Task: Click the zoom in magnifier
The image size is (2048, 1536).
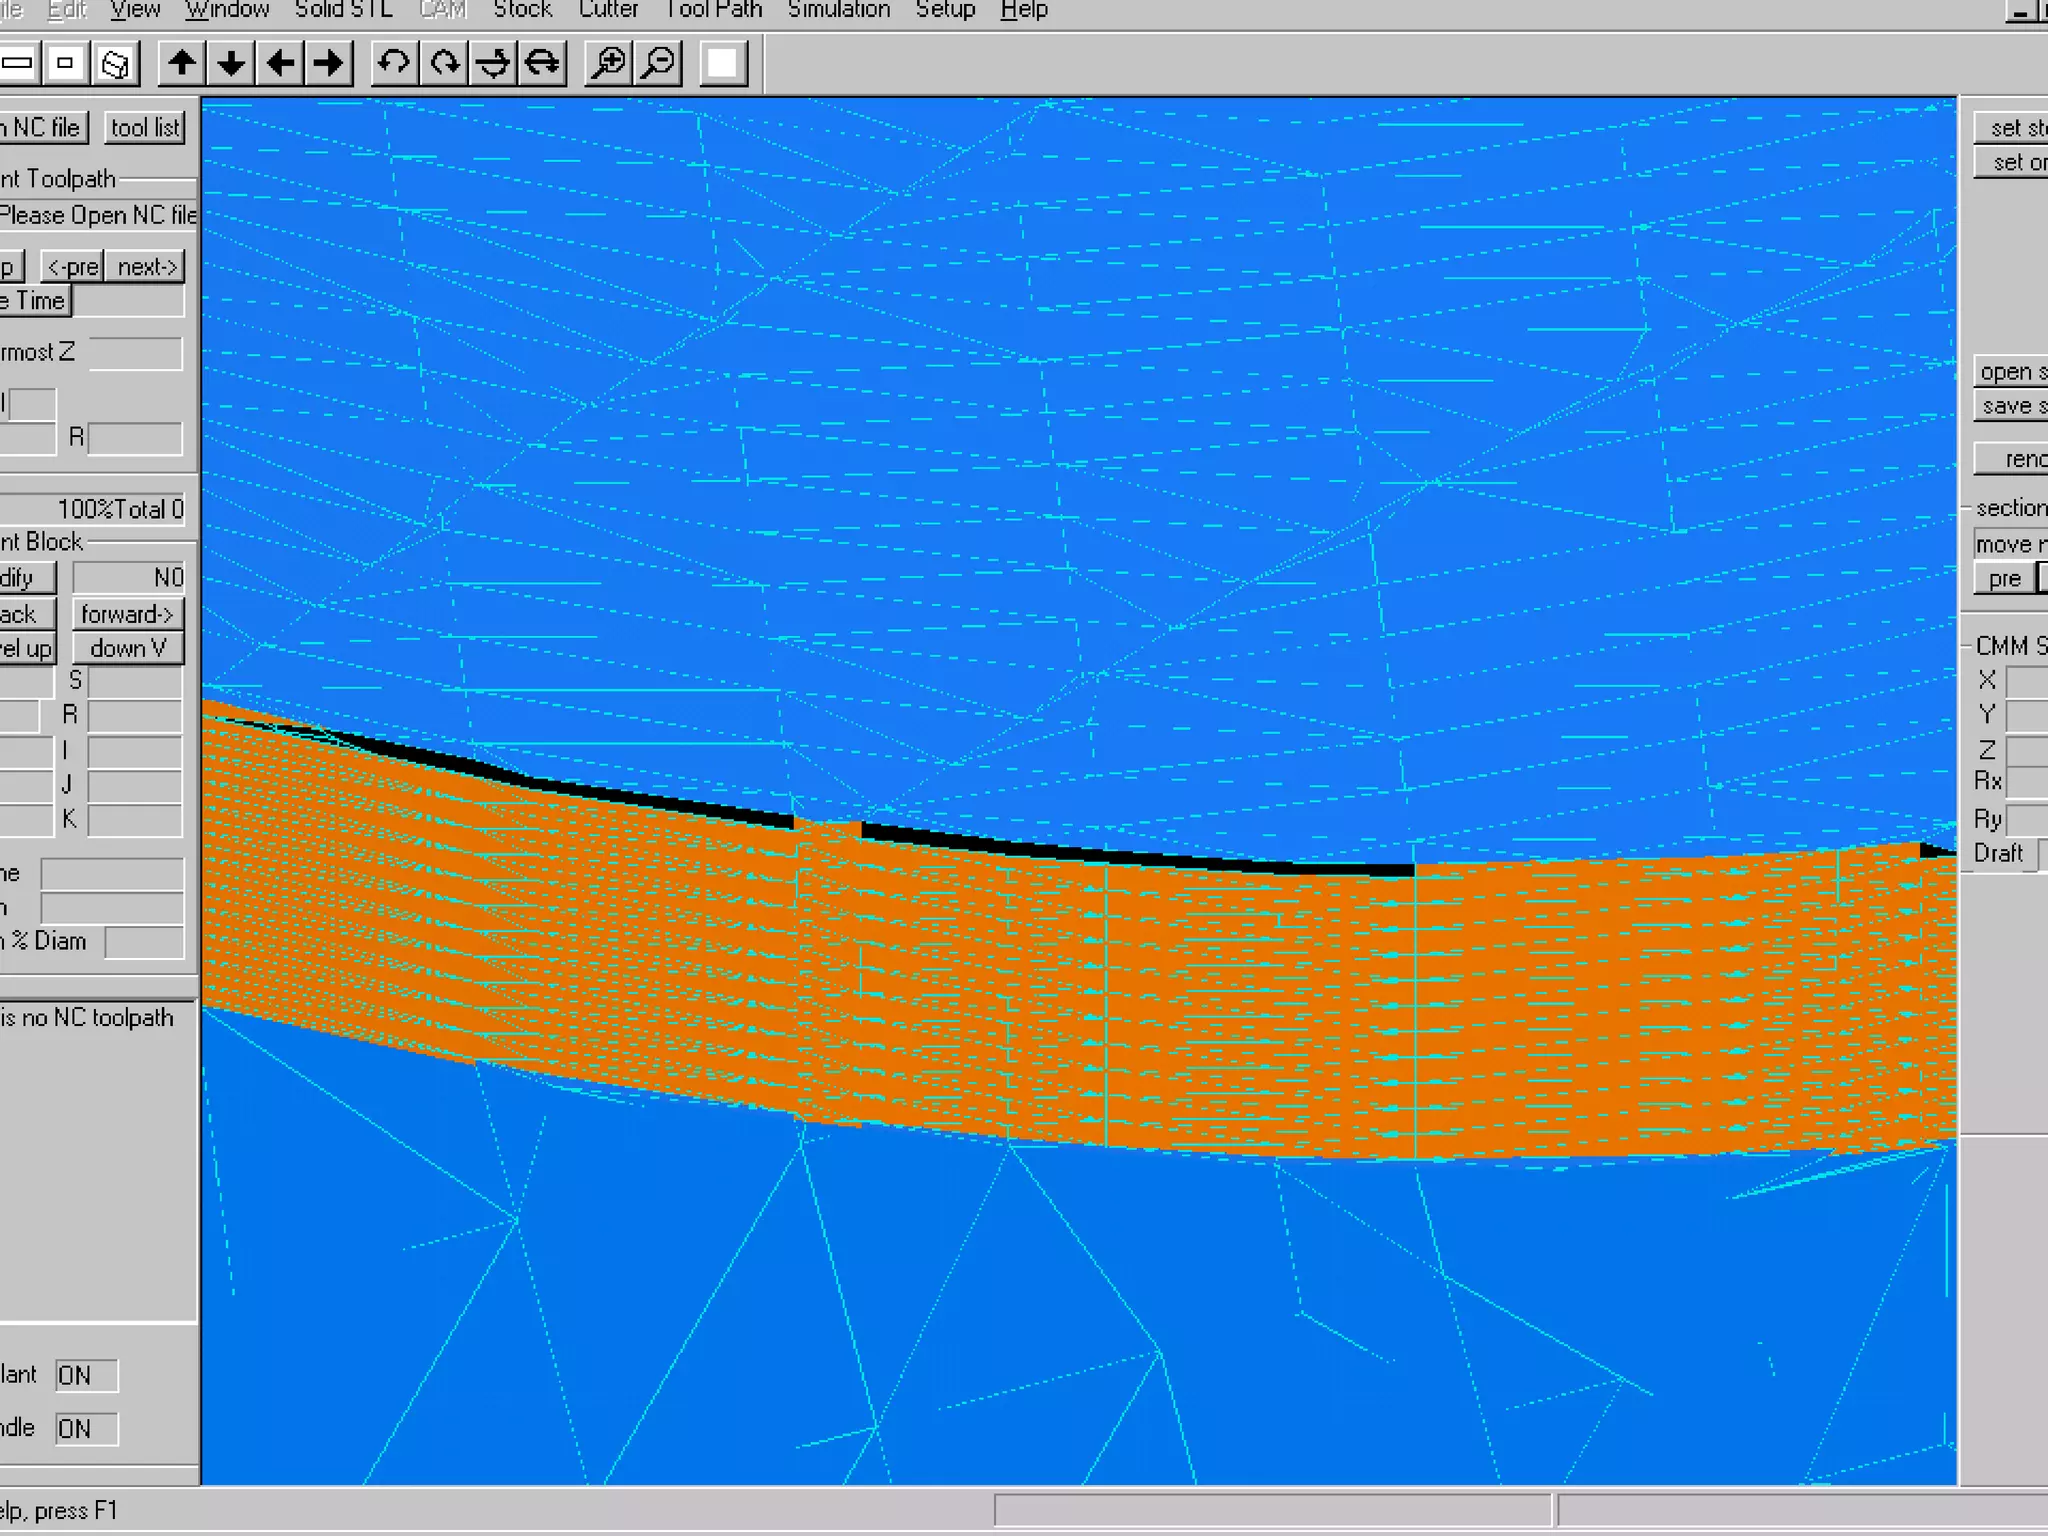Action: (608, 64)
